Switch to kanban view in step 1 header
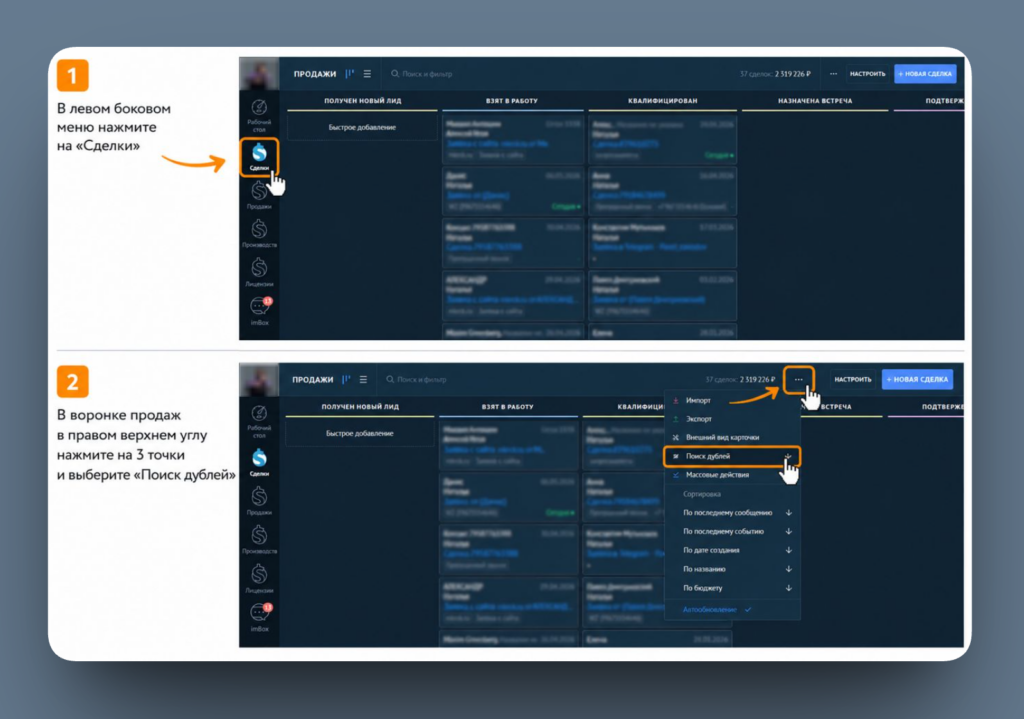This screenshot has width=1024, height=719. (x=349, y=74)
